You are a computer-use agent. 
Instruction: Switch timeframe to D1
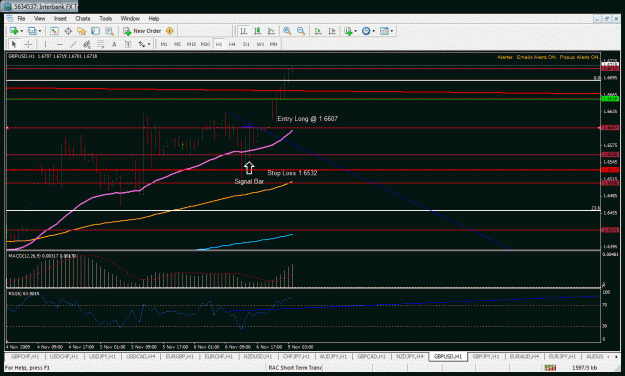click(x=246, y=44)
